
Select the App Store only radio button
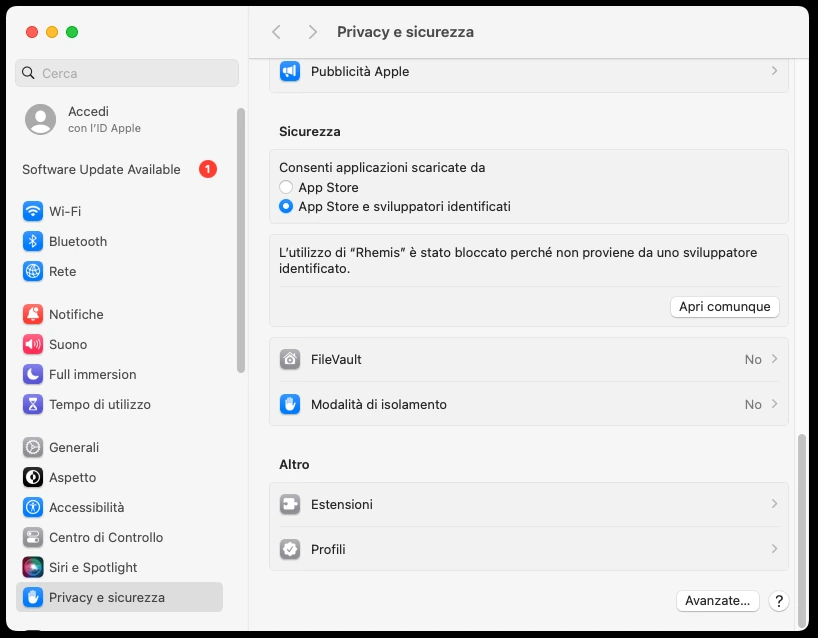click(286, 187)
